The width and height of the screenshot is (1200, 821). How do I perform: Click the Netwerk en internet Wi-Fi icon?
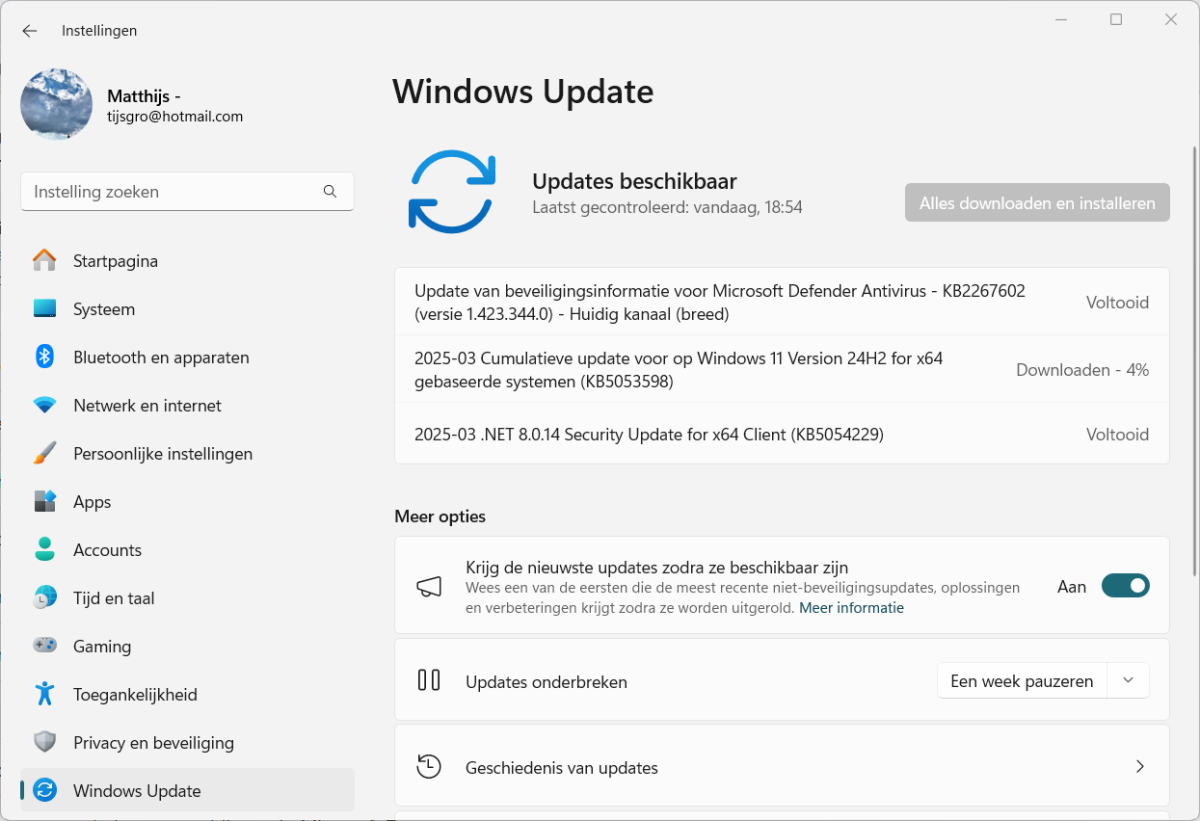click(x=44, y=405)
